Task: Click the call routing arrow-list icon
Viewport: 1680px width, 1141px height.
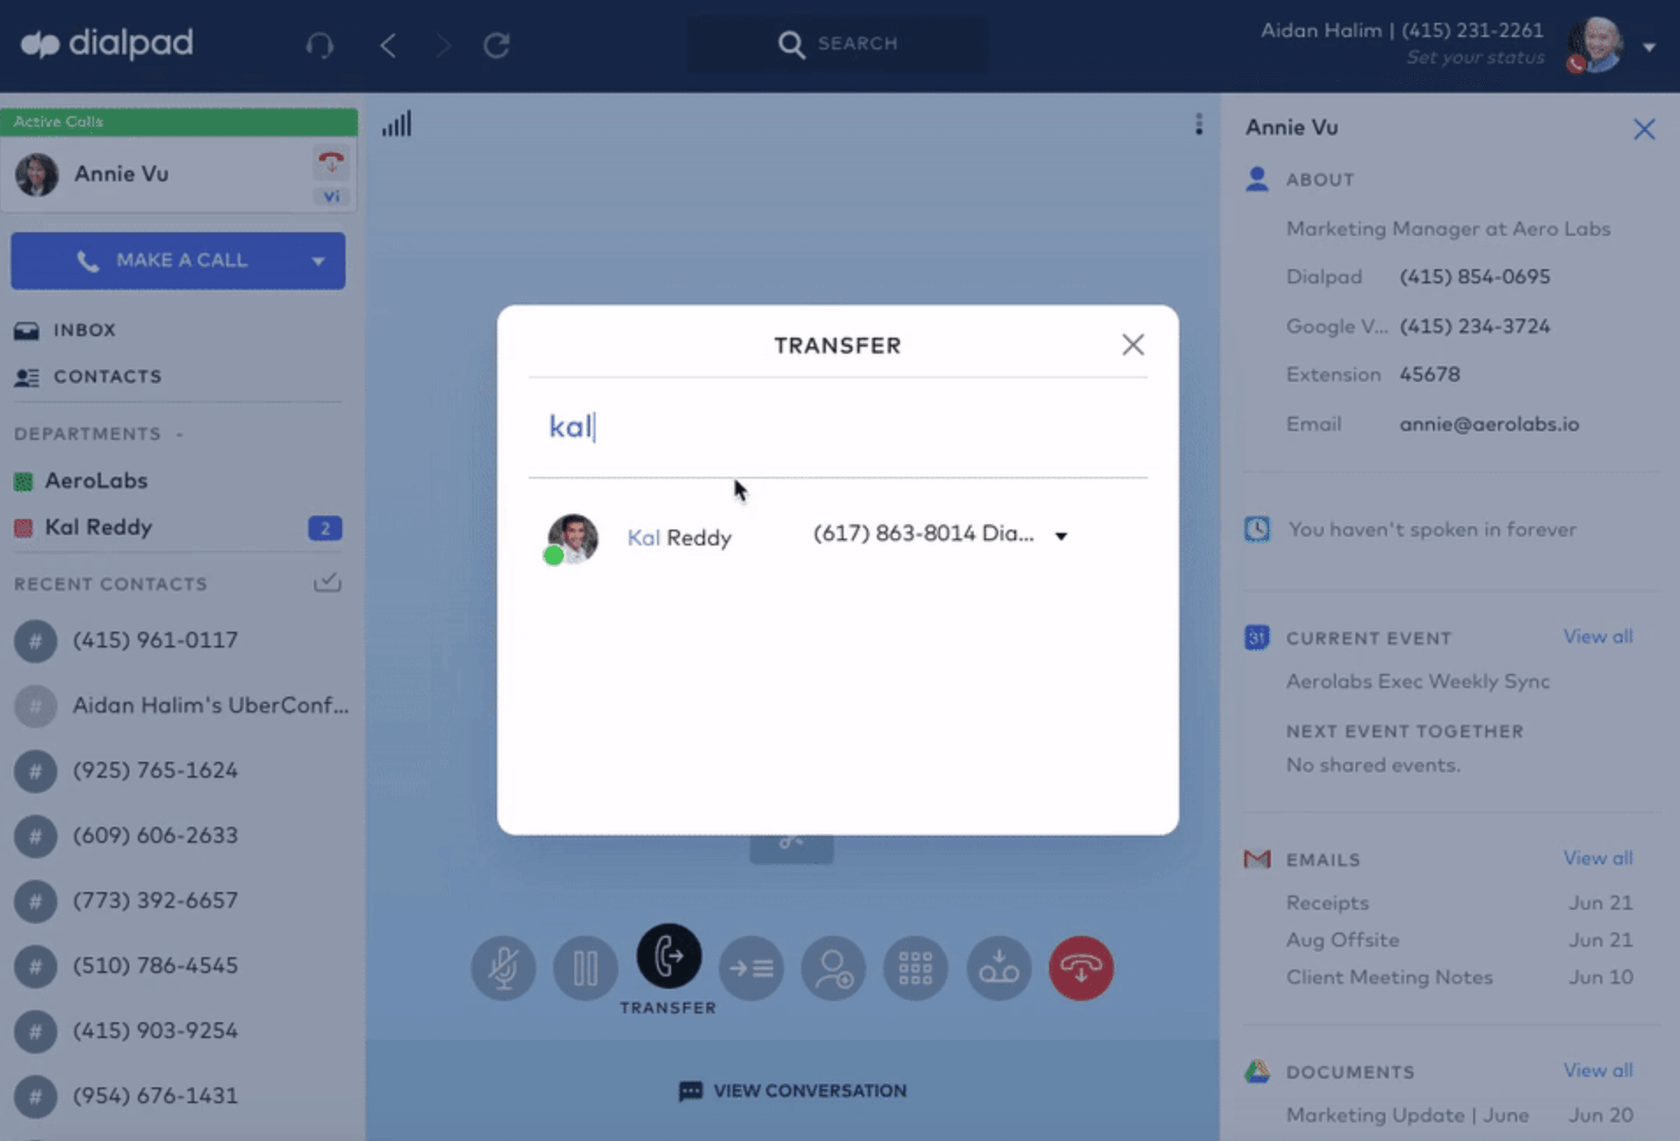Action: [751, 967]
